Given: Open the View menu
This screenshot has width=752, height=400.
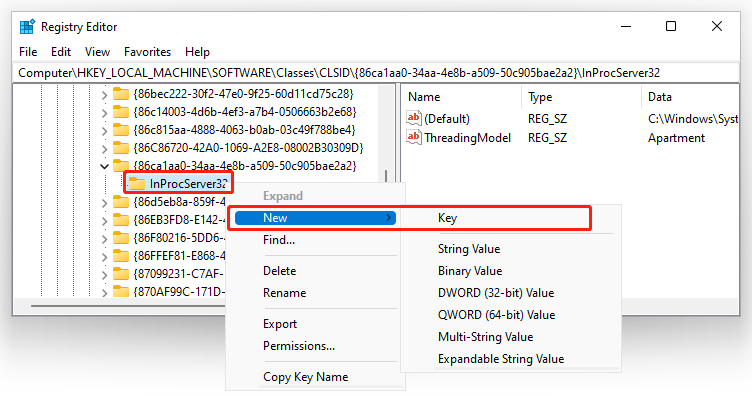Looking at the screenshot, I should point(97,52).
